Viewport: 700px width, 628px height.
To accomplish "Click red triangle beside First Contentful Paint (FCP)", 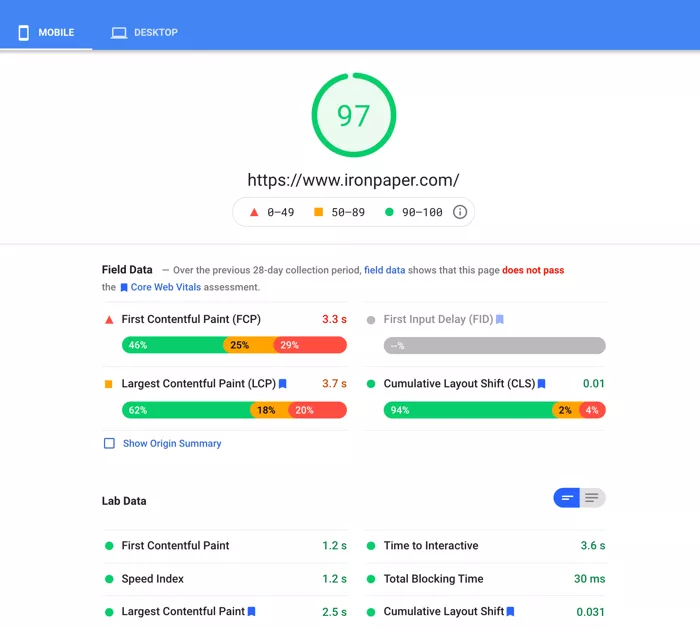I will point(109,320).
